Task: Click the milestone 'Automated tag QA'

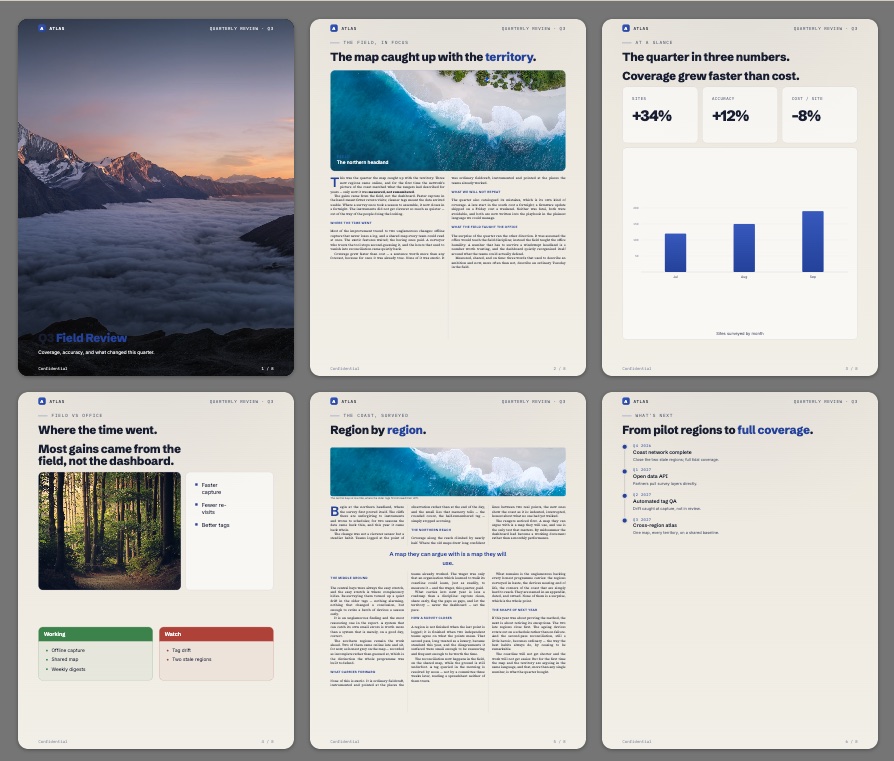Action: 655,501
